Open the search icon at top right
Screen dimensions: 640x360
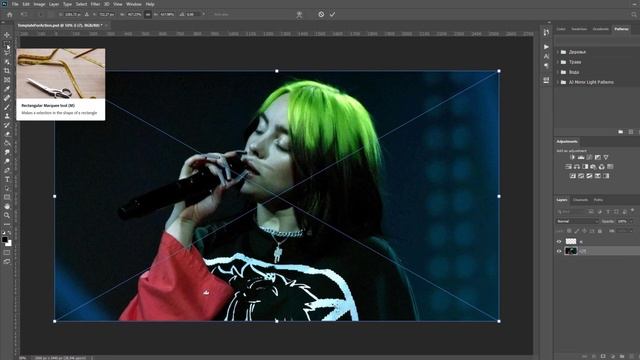click(x=633, y=14)
